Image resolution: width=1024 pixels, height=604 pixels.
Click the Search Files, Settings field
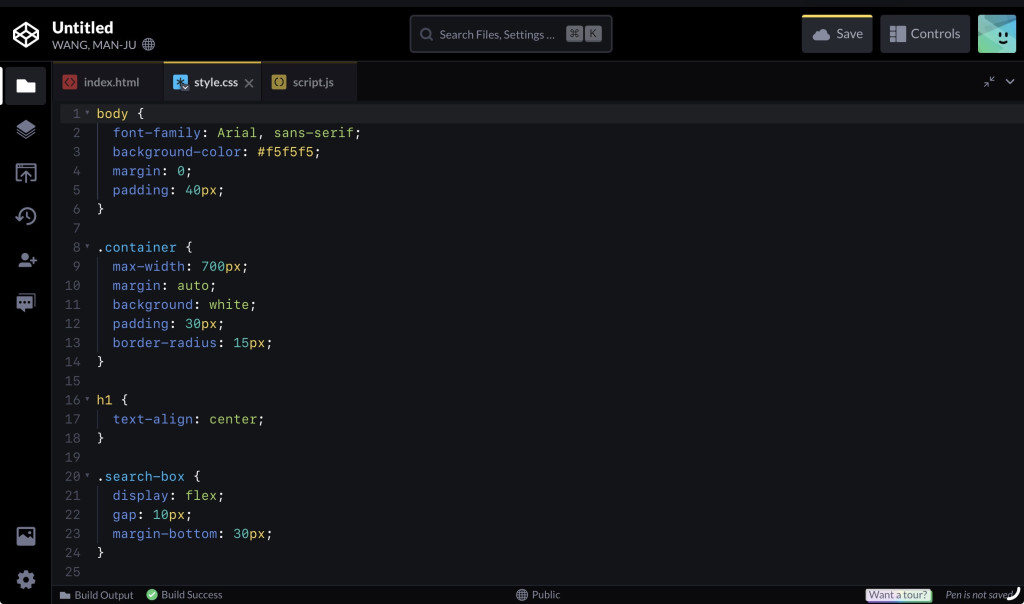click(x=511, y=34)
